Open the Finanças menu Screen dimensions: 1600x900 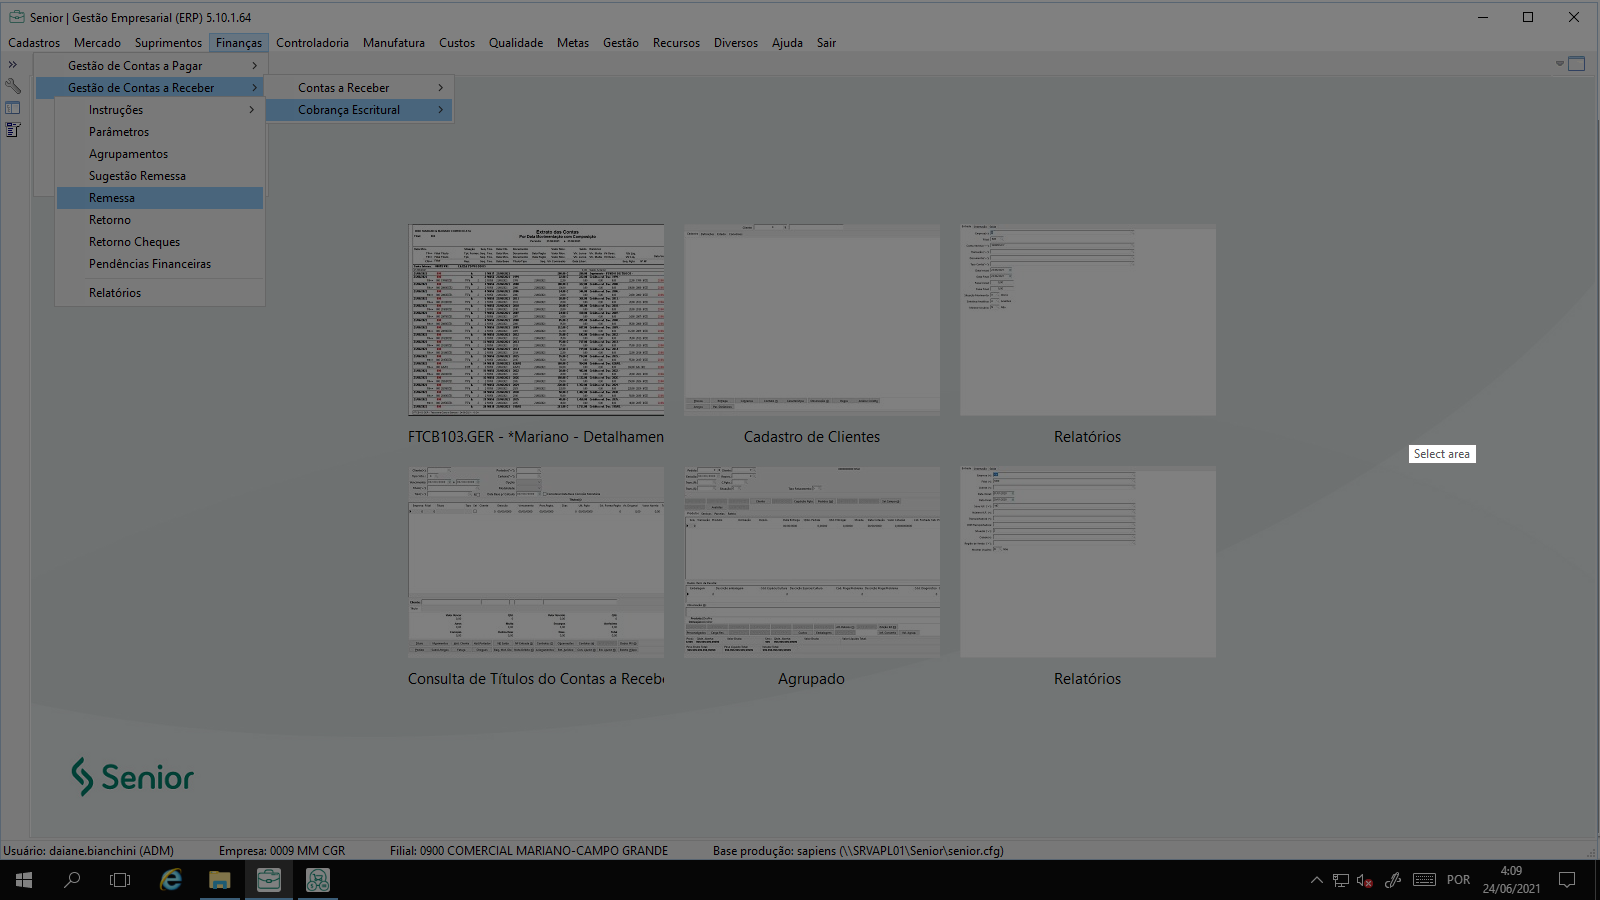point(239,43)
